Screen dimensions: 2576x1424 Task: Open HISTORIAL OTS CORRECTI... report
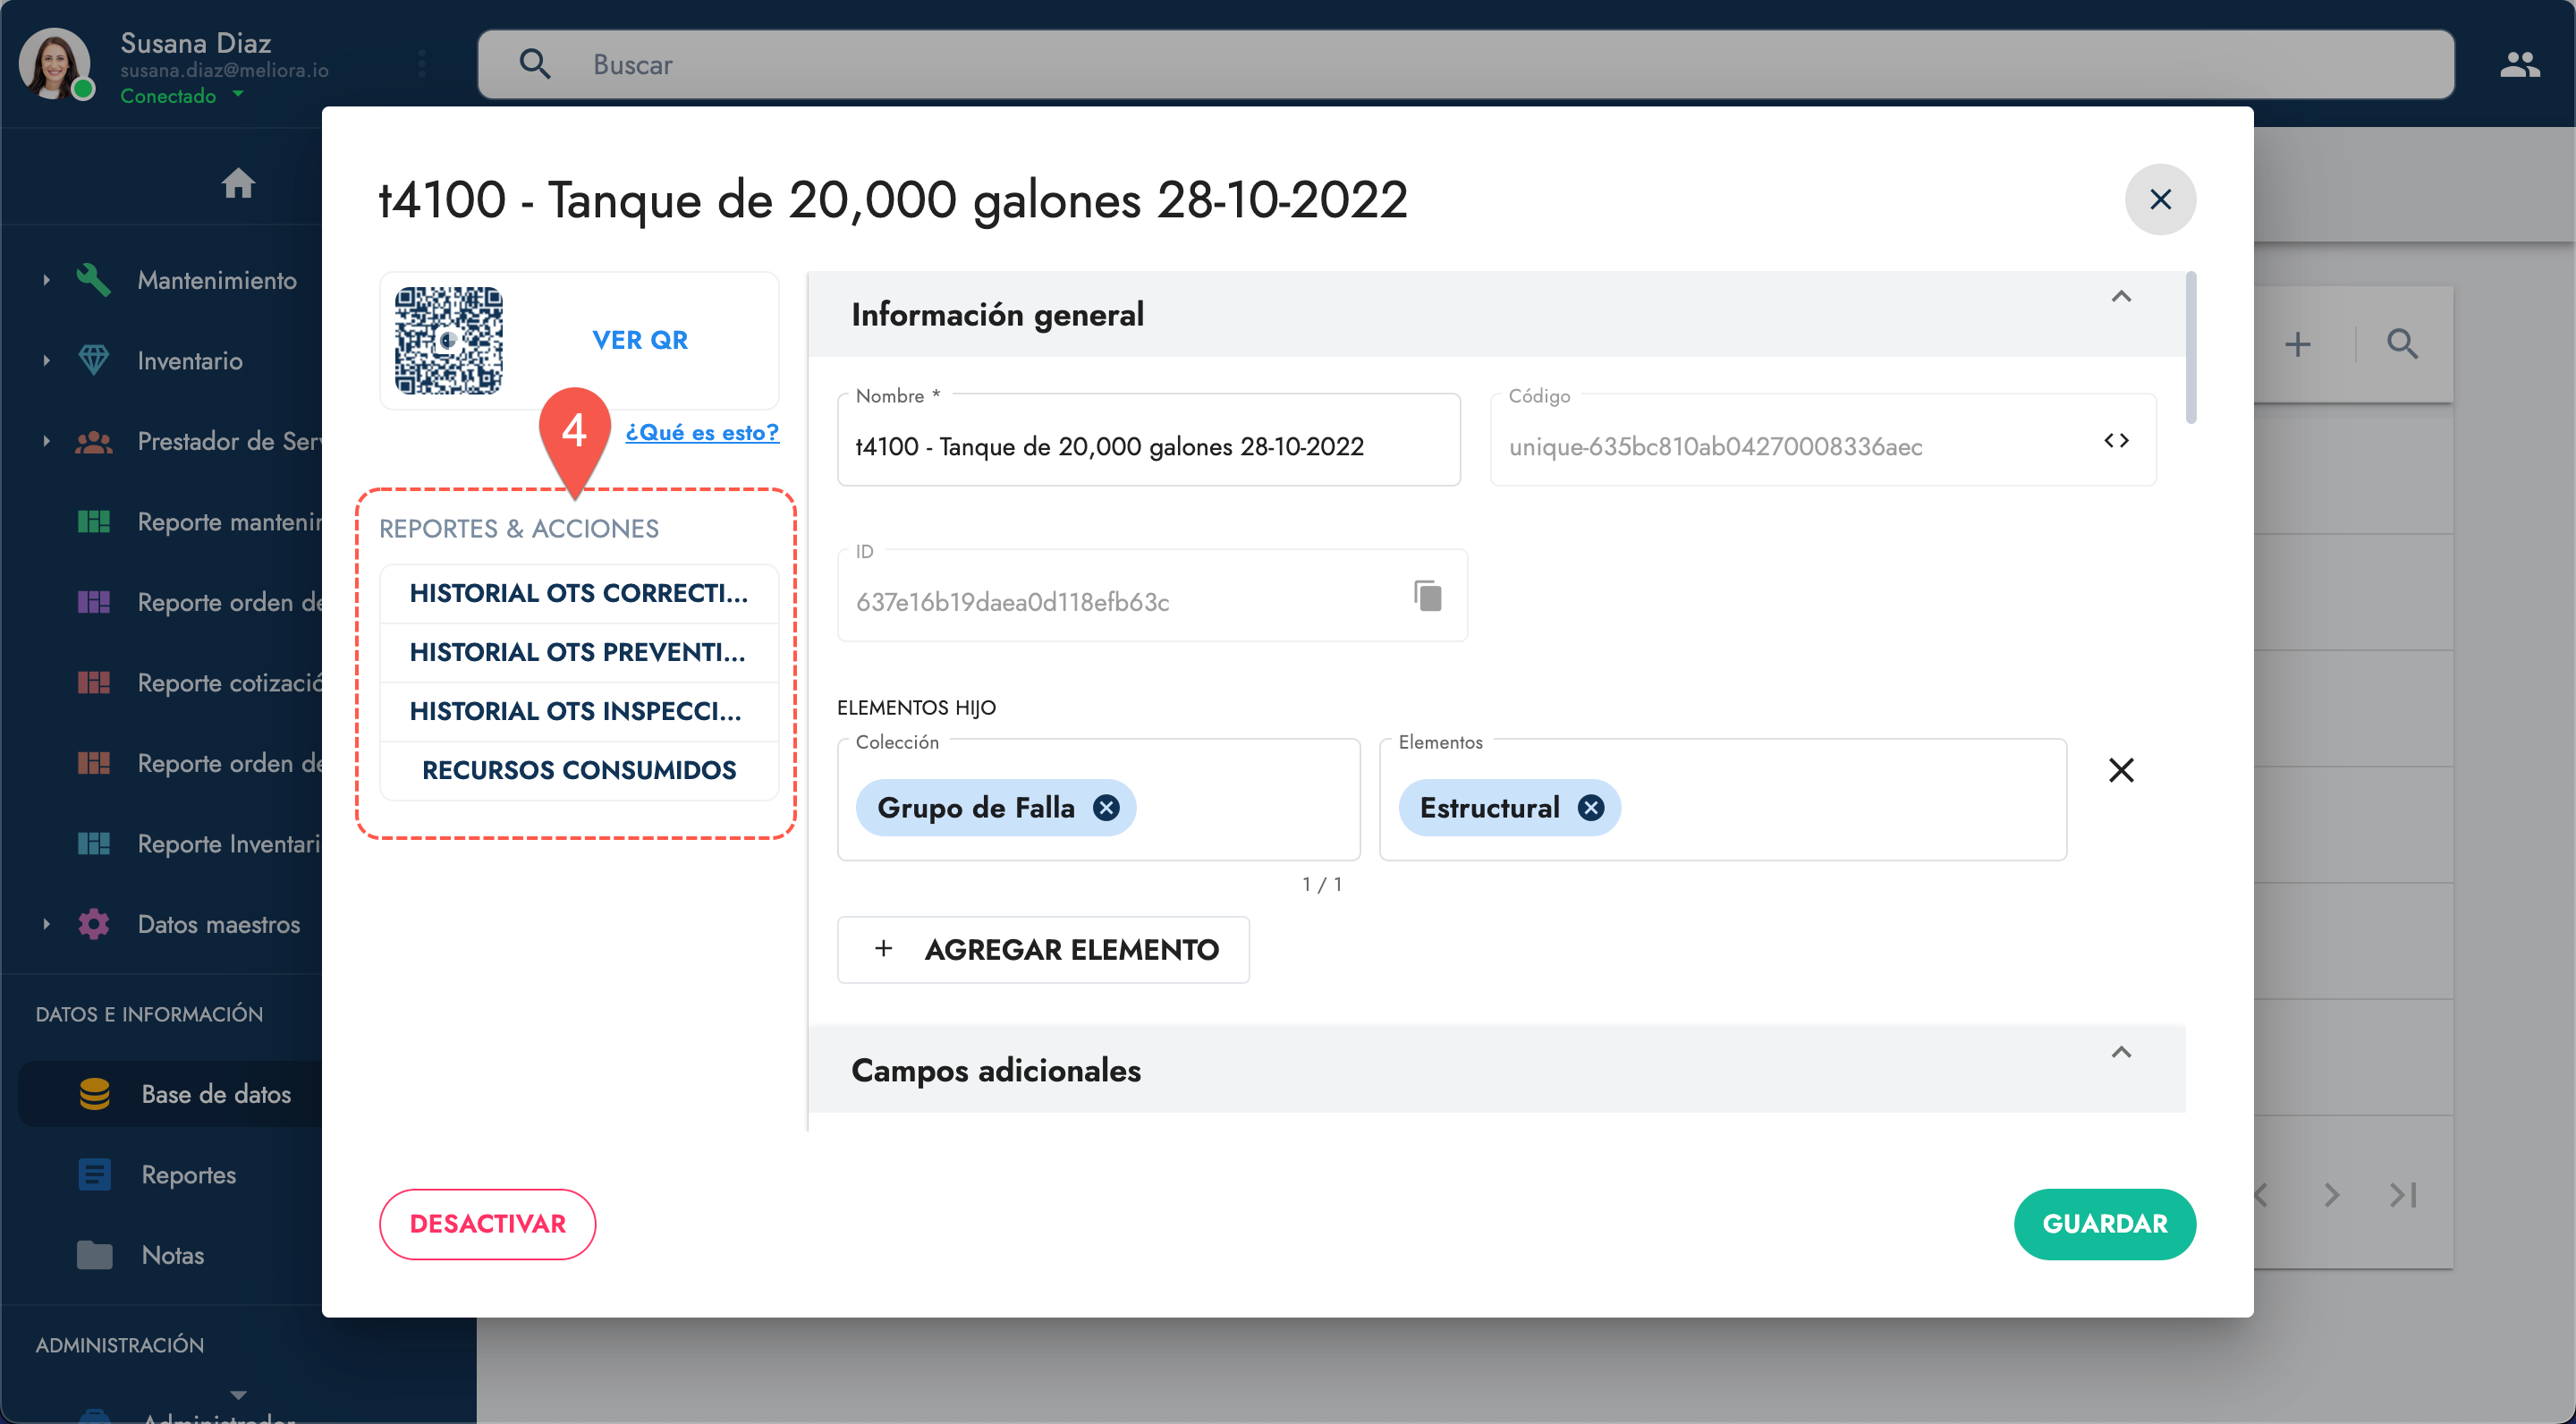coord(579,593)
